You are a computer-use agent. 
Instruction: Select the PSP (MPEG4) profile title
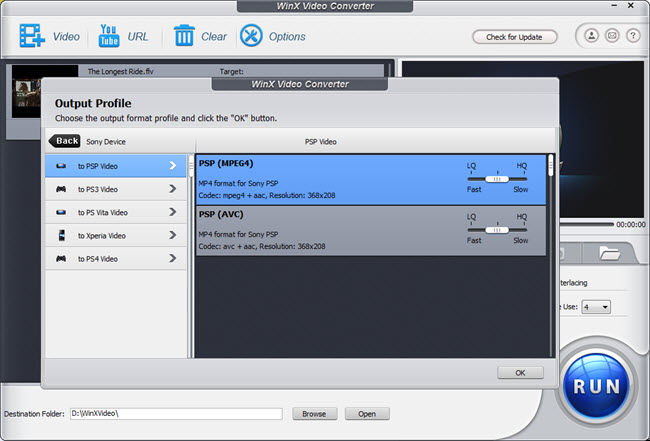226,163
